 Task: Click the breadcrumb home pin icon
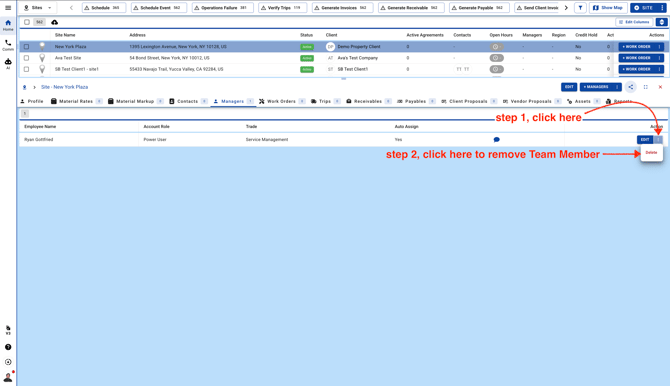(x=24, y=87)
